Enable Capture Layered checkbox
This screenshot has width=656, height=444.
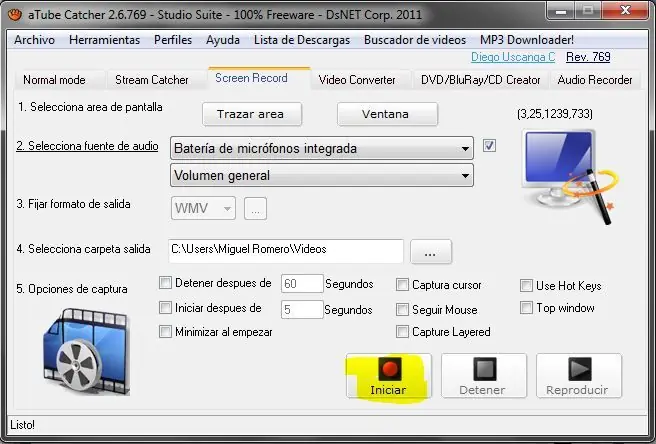(x=402, y=332)
